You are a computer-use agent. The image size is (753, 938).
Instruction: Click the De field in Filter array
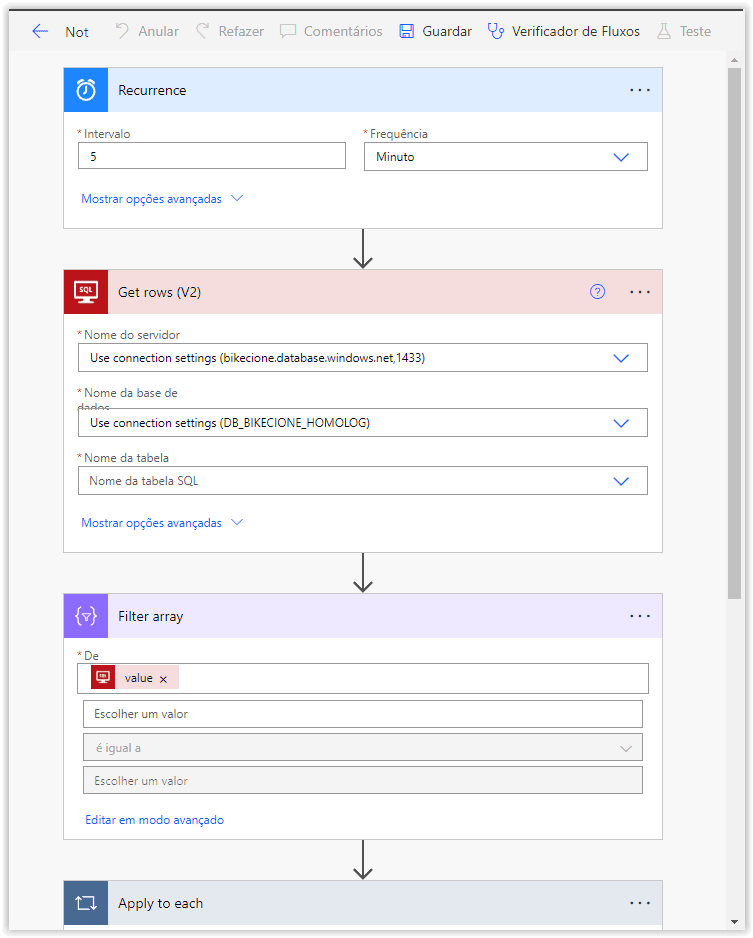tap(362, 678)
